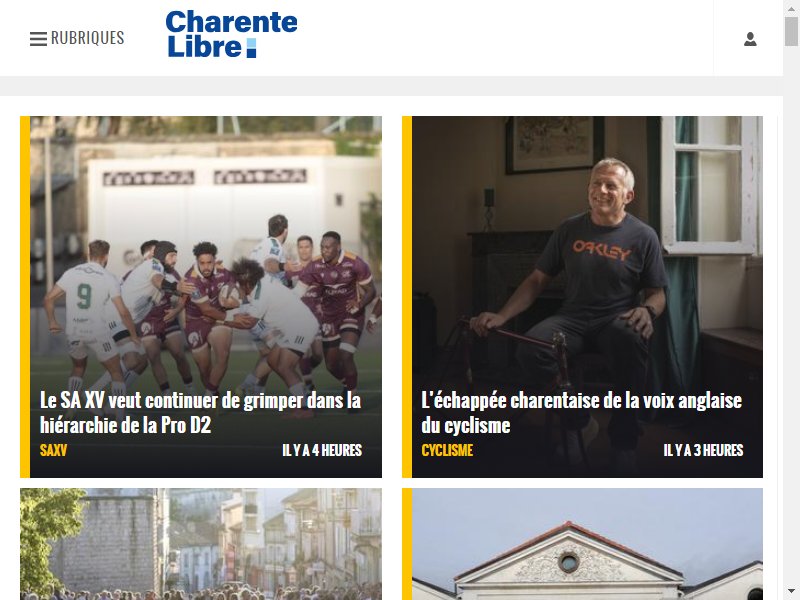Click the scrollbar up arrow

tap(791, 7)
